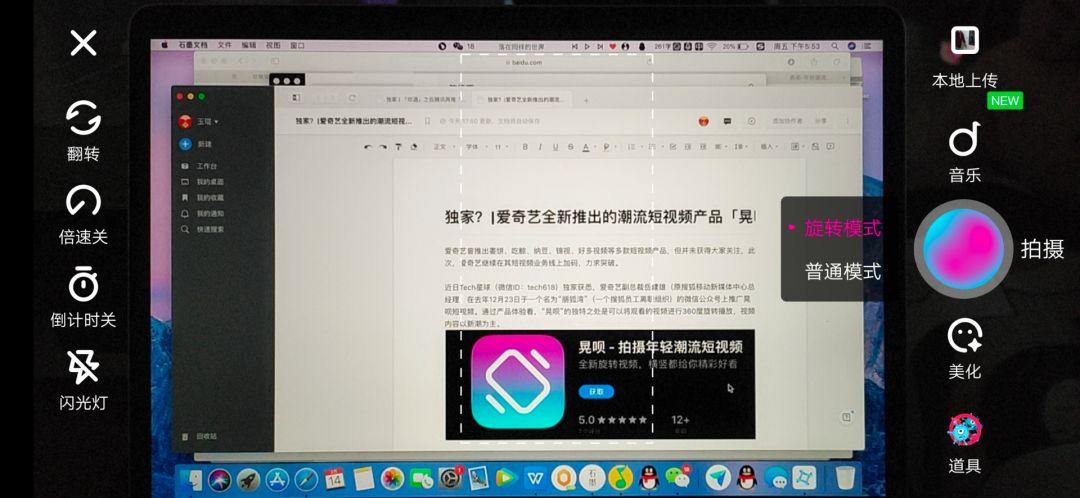
Task: Open 我的通知 in the Shimo sidebar
Action: pyautogui.click(x=202, y=214)
